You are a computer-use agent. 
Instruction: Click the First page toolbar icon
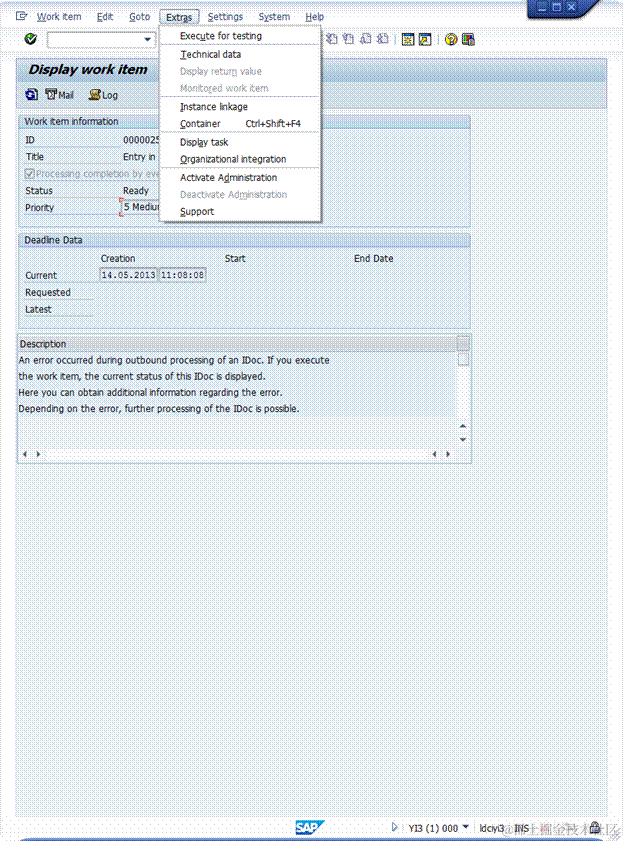(x=332, y=39)
